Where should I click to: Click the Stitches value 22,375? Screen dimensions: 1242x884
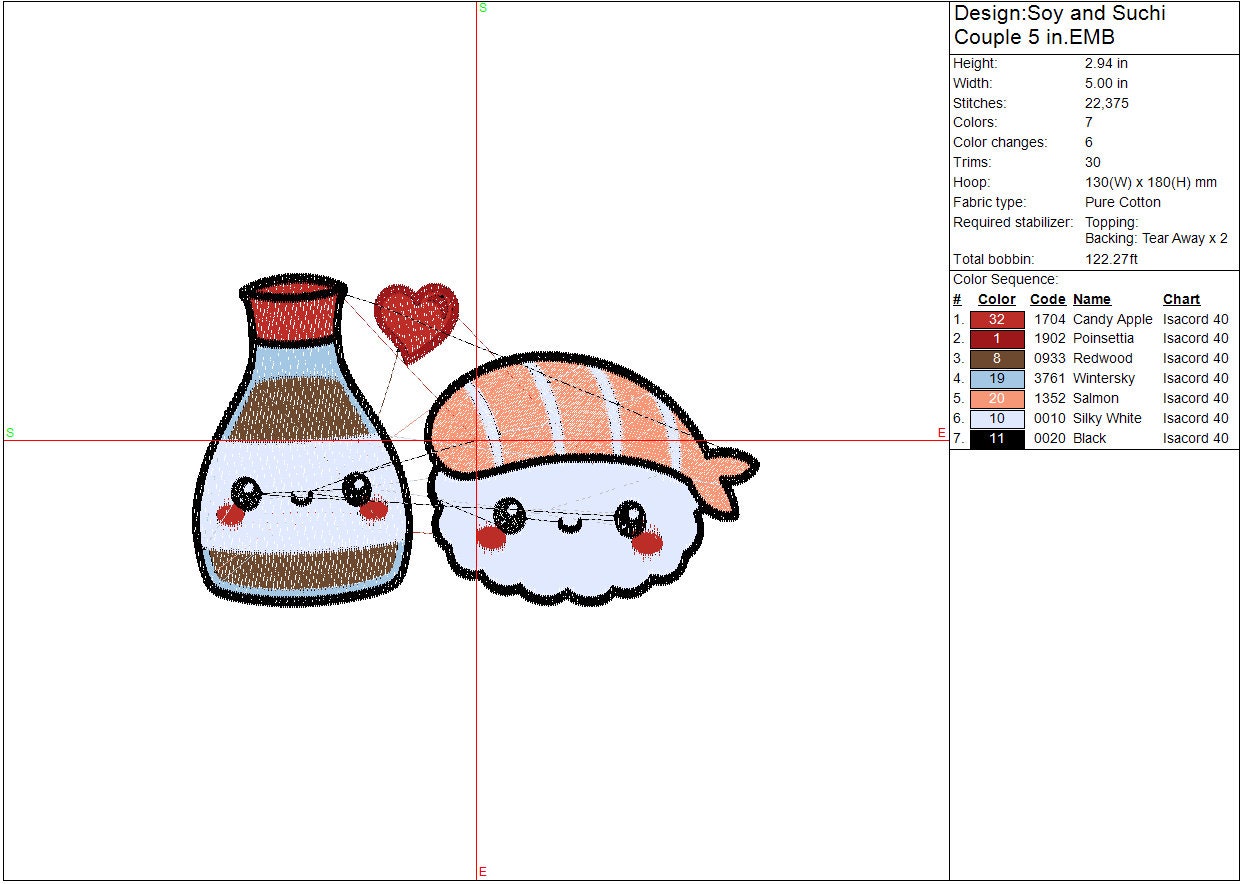1106,103
